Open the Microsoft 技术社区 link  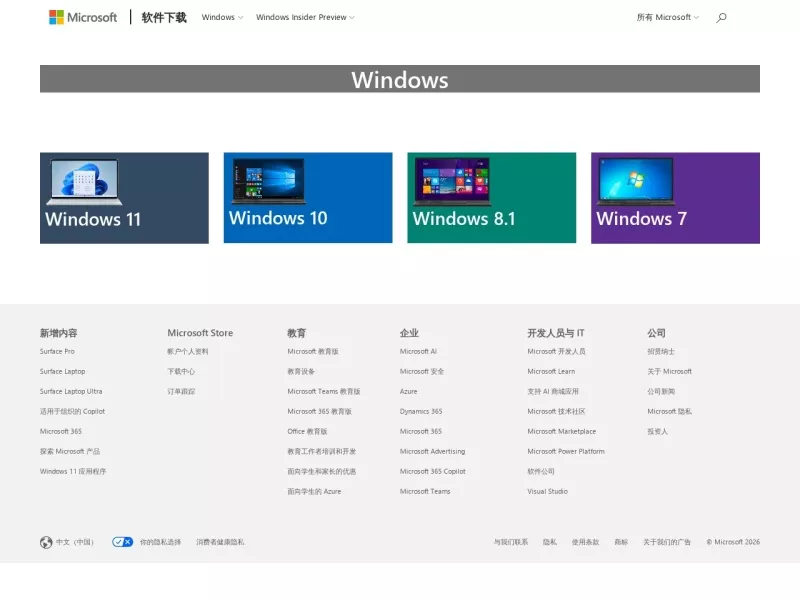[x=556, y=411]
